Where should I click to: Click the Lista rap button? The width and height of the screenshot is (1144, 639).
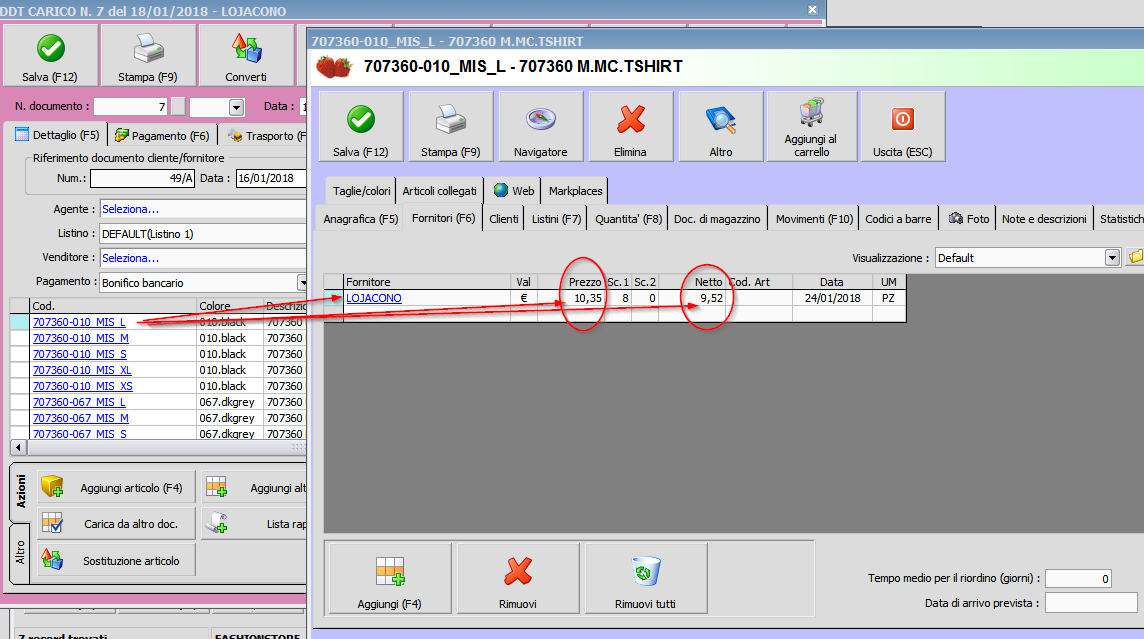[254, 524]
